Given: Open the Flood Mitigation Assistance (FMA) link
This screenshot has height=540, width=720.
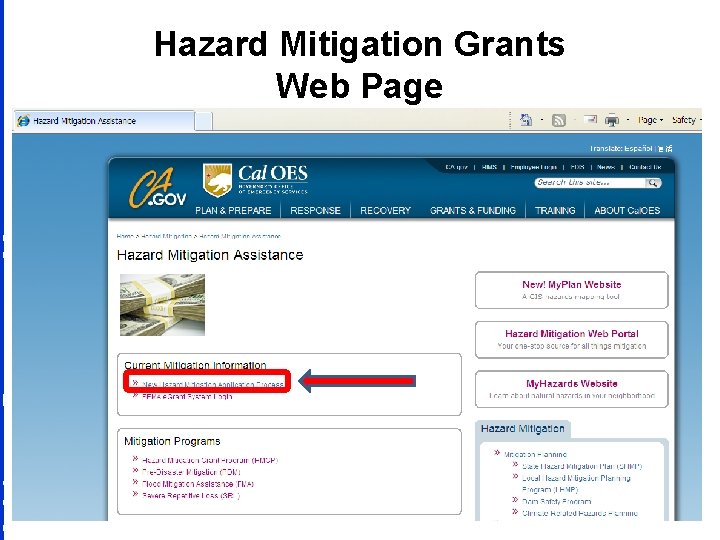Looking at the screenshot, I should [198, 484].
